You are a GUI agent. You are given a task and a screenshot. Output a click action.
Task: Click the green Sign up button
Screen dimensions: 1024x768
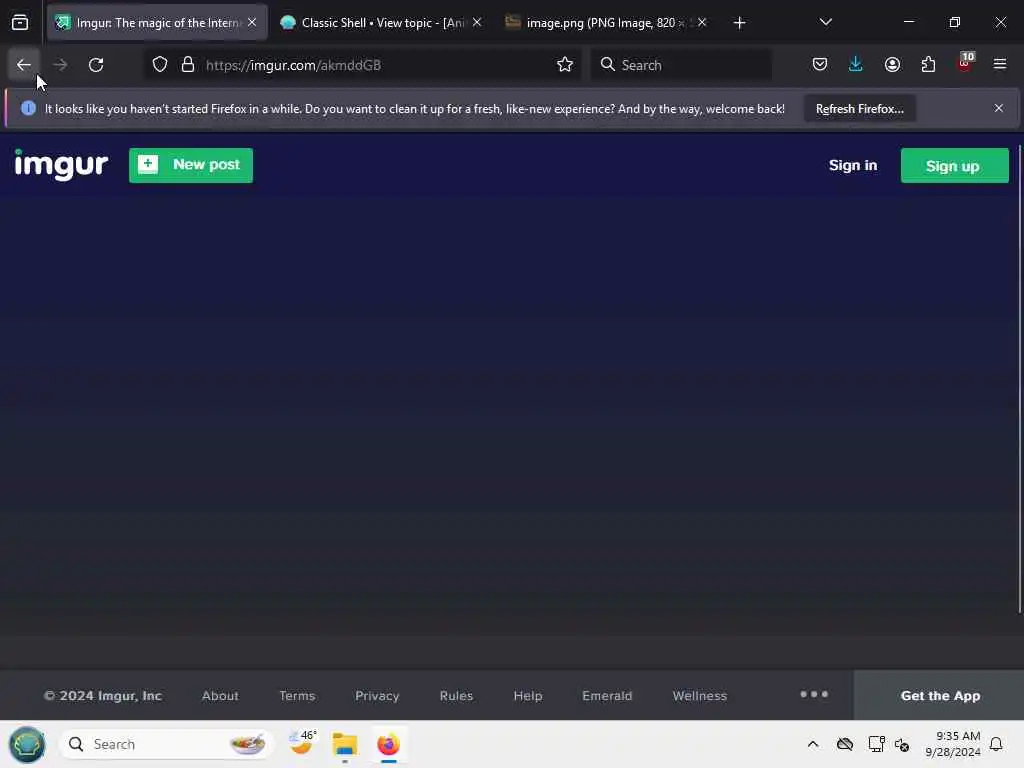[954, 166]
